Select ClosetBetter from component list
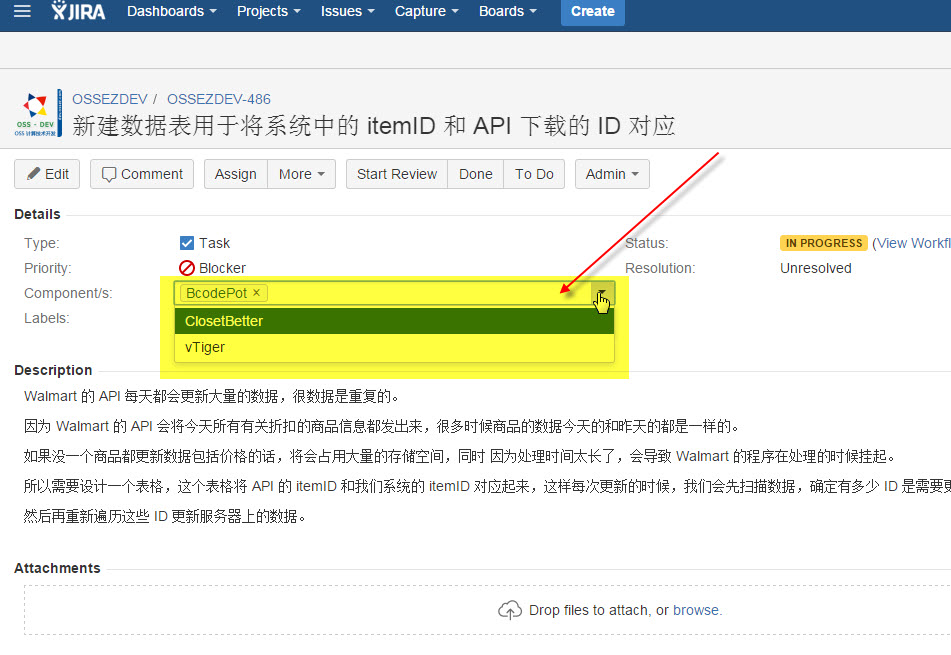Image resolution: width=951 pixels, height=655 pixels. pos(394,321)
